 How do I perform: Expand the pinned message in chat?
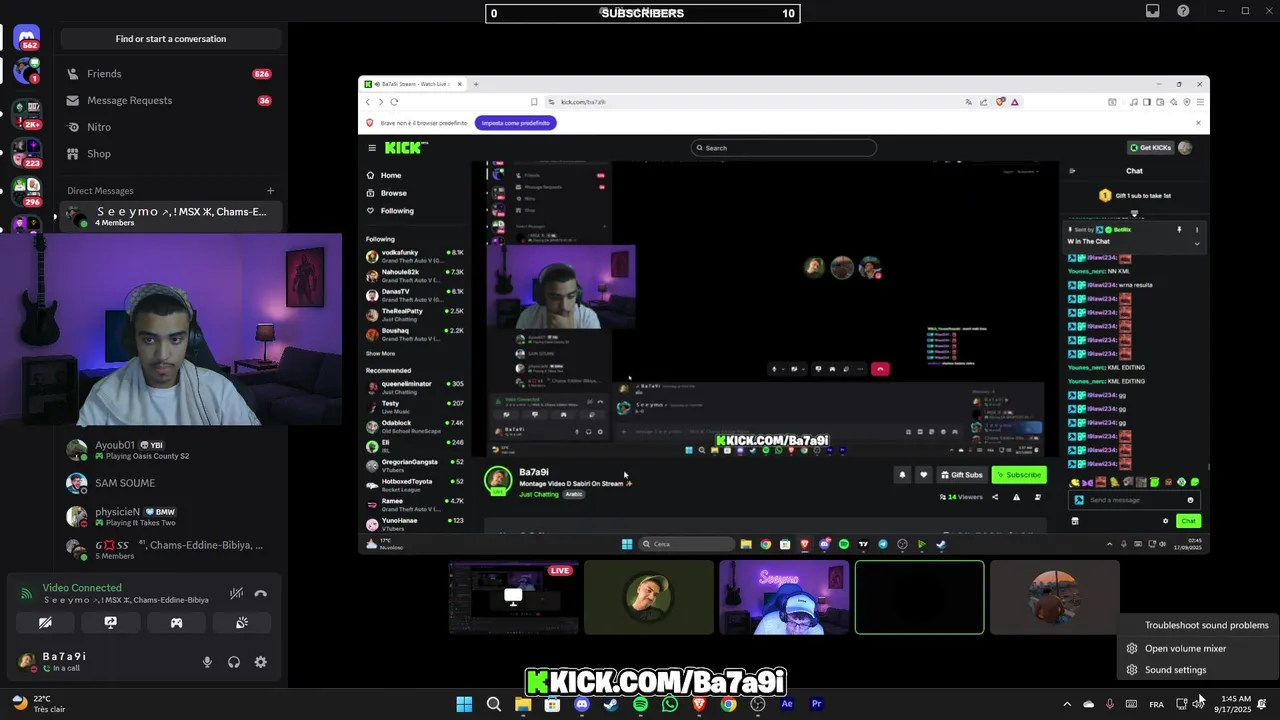point(1197,243)
